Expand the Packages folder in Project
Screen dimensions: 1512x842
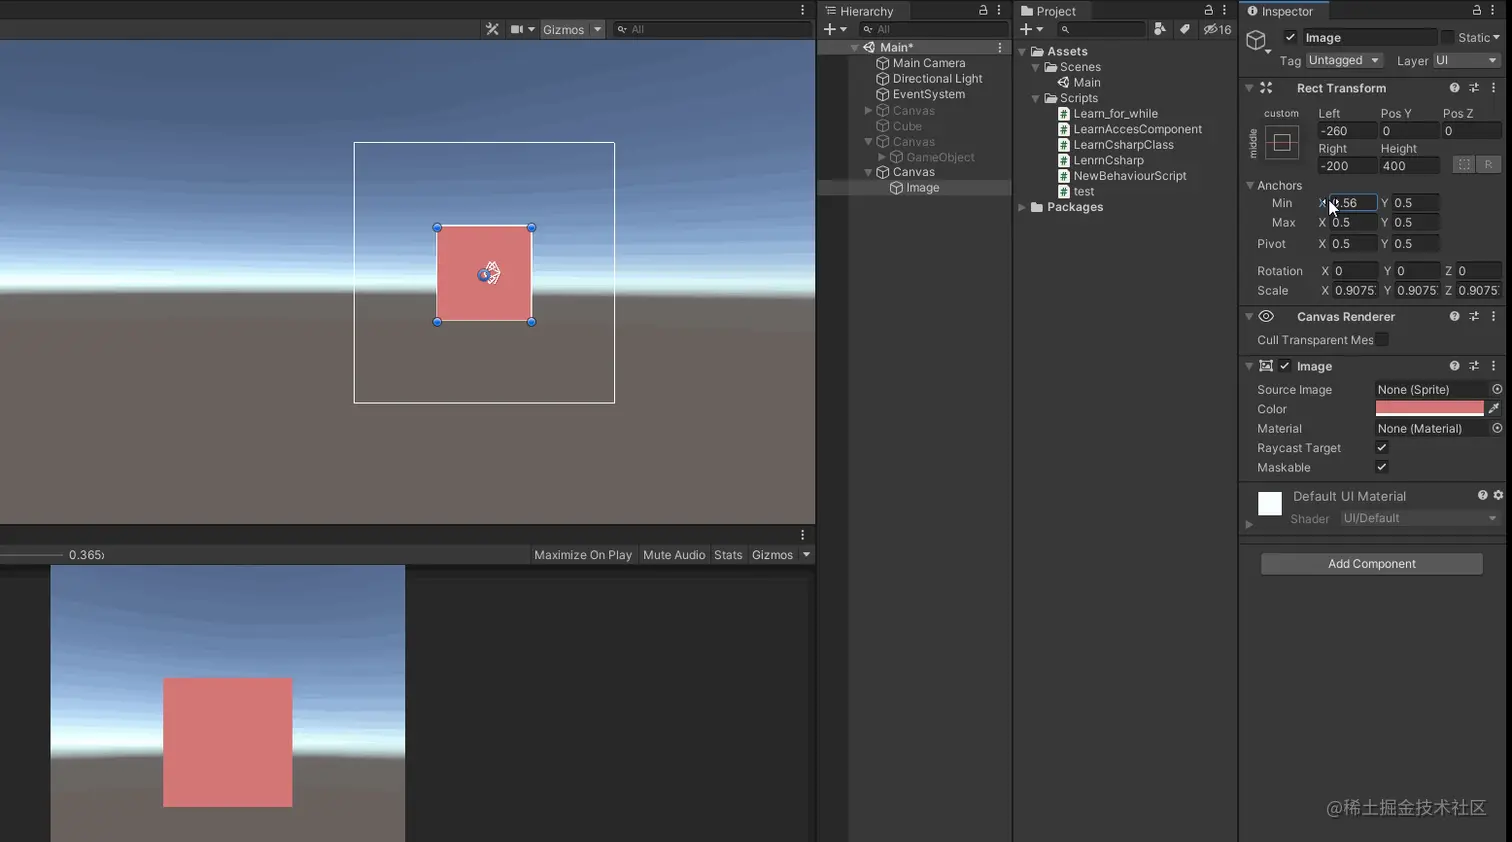coord(1022,207)
